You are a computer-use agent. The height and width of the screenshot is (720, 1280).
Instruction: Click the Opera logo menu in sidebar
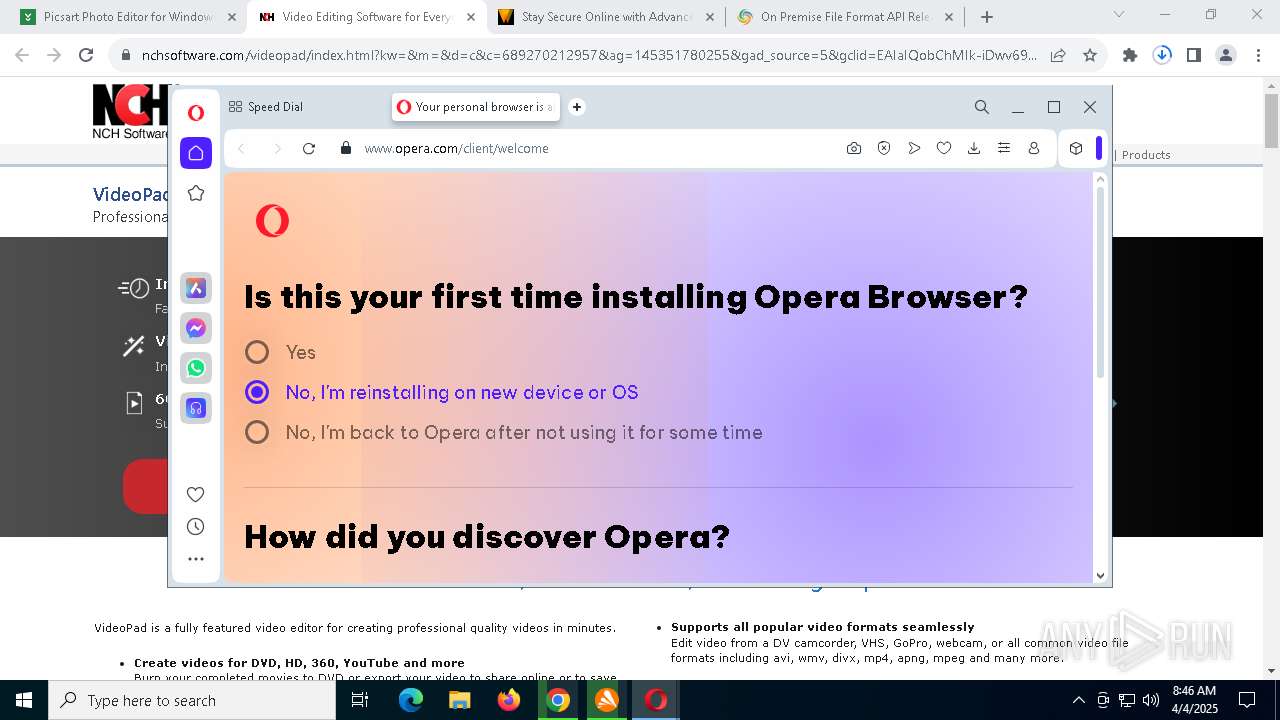click(x=196, y=113)
